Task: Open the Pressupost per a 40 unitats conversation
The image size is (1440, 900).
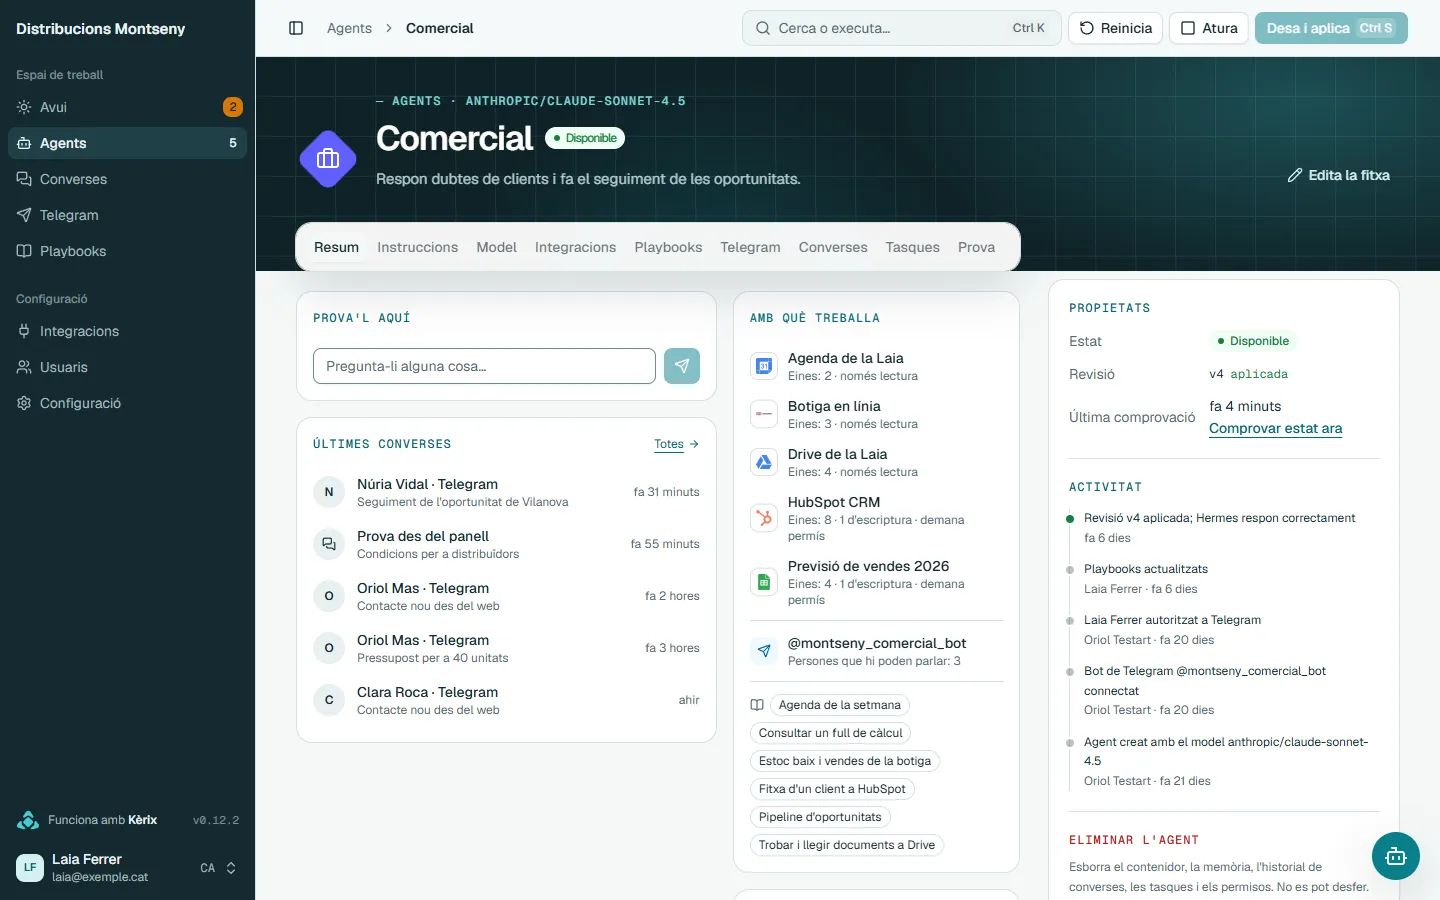Action: [x=506, y=648]
